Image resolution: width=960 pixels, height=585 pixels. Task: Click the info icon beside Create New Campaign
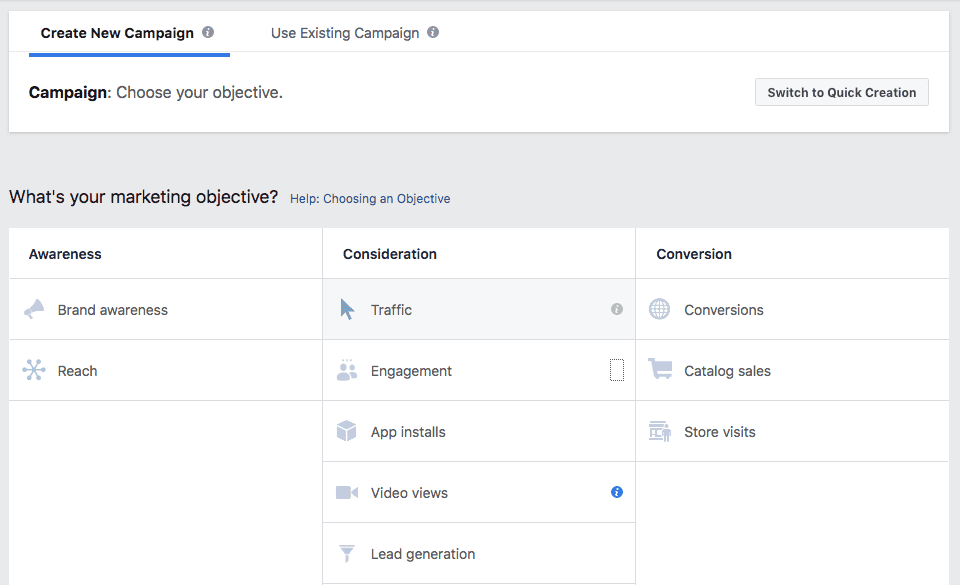pyautogui.click(x=208, y=31)
